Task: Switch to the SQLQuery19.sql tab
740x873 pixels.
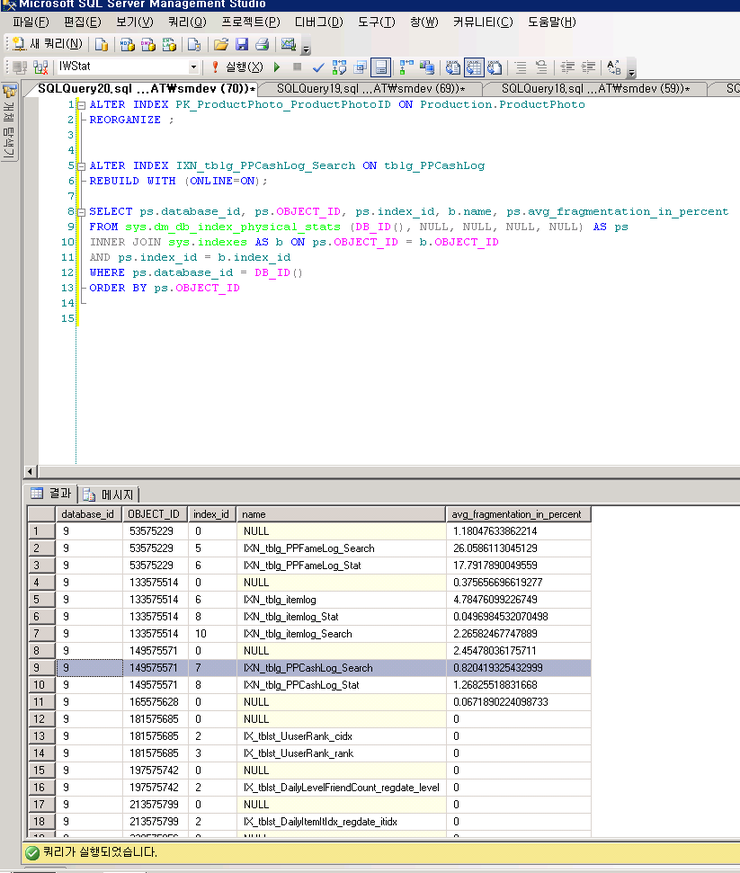Action: (370, 89)
